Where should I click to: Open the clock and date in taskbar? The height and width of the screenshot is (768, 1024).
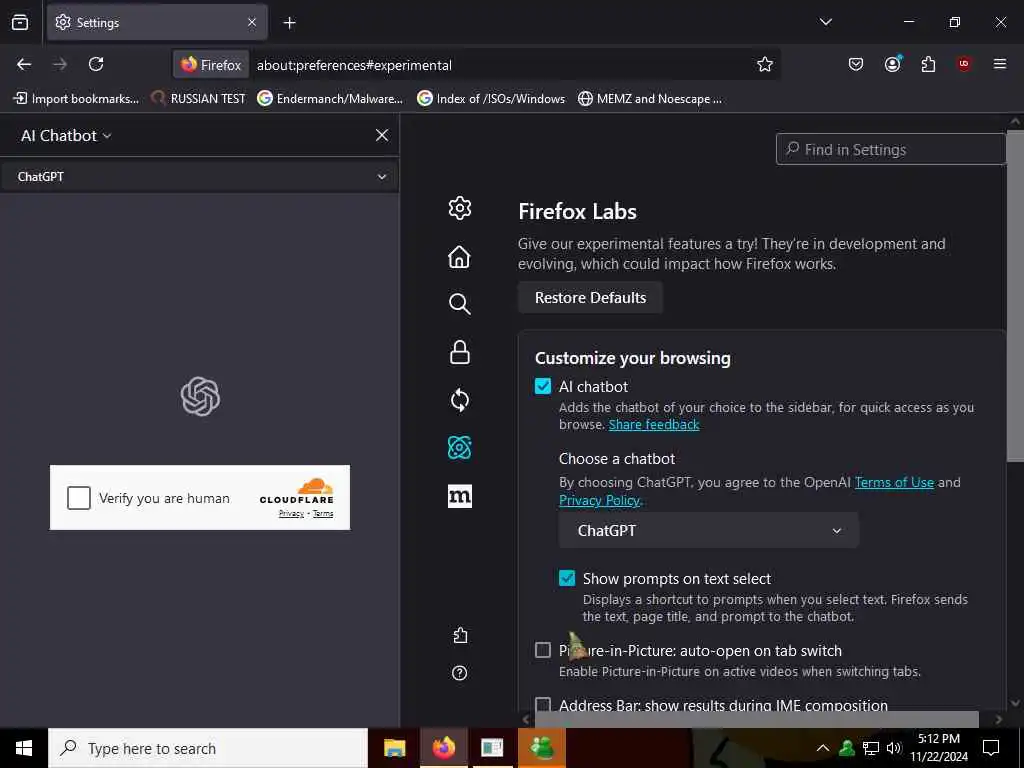point(939,748)
